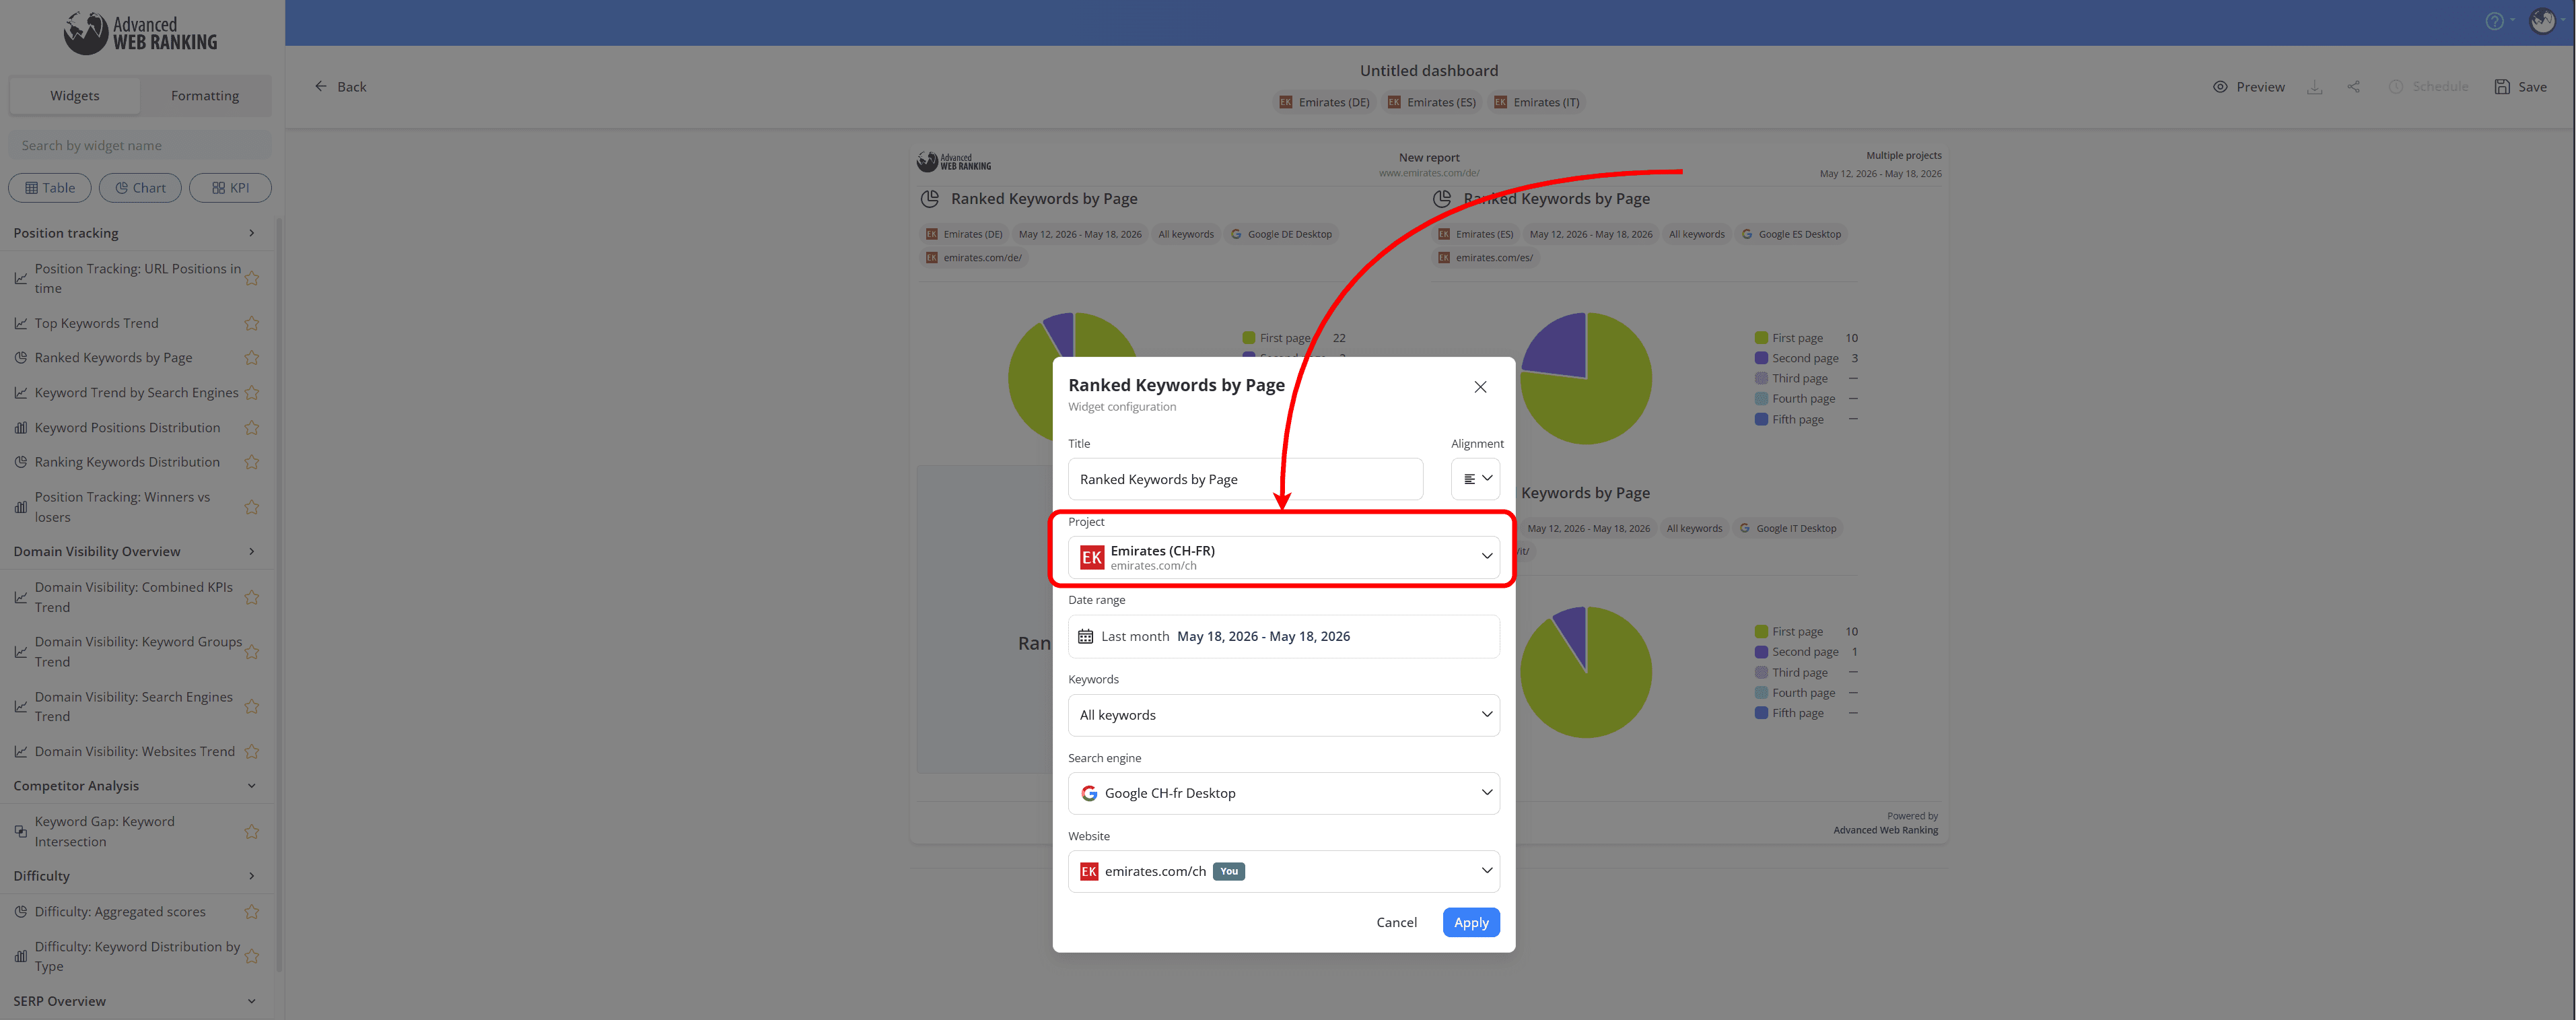Click icon beside Difficulty: Keyword Distribution by Type

point(21,957)
